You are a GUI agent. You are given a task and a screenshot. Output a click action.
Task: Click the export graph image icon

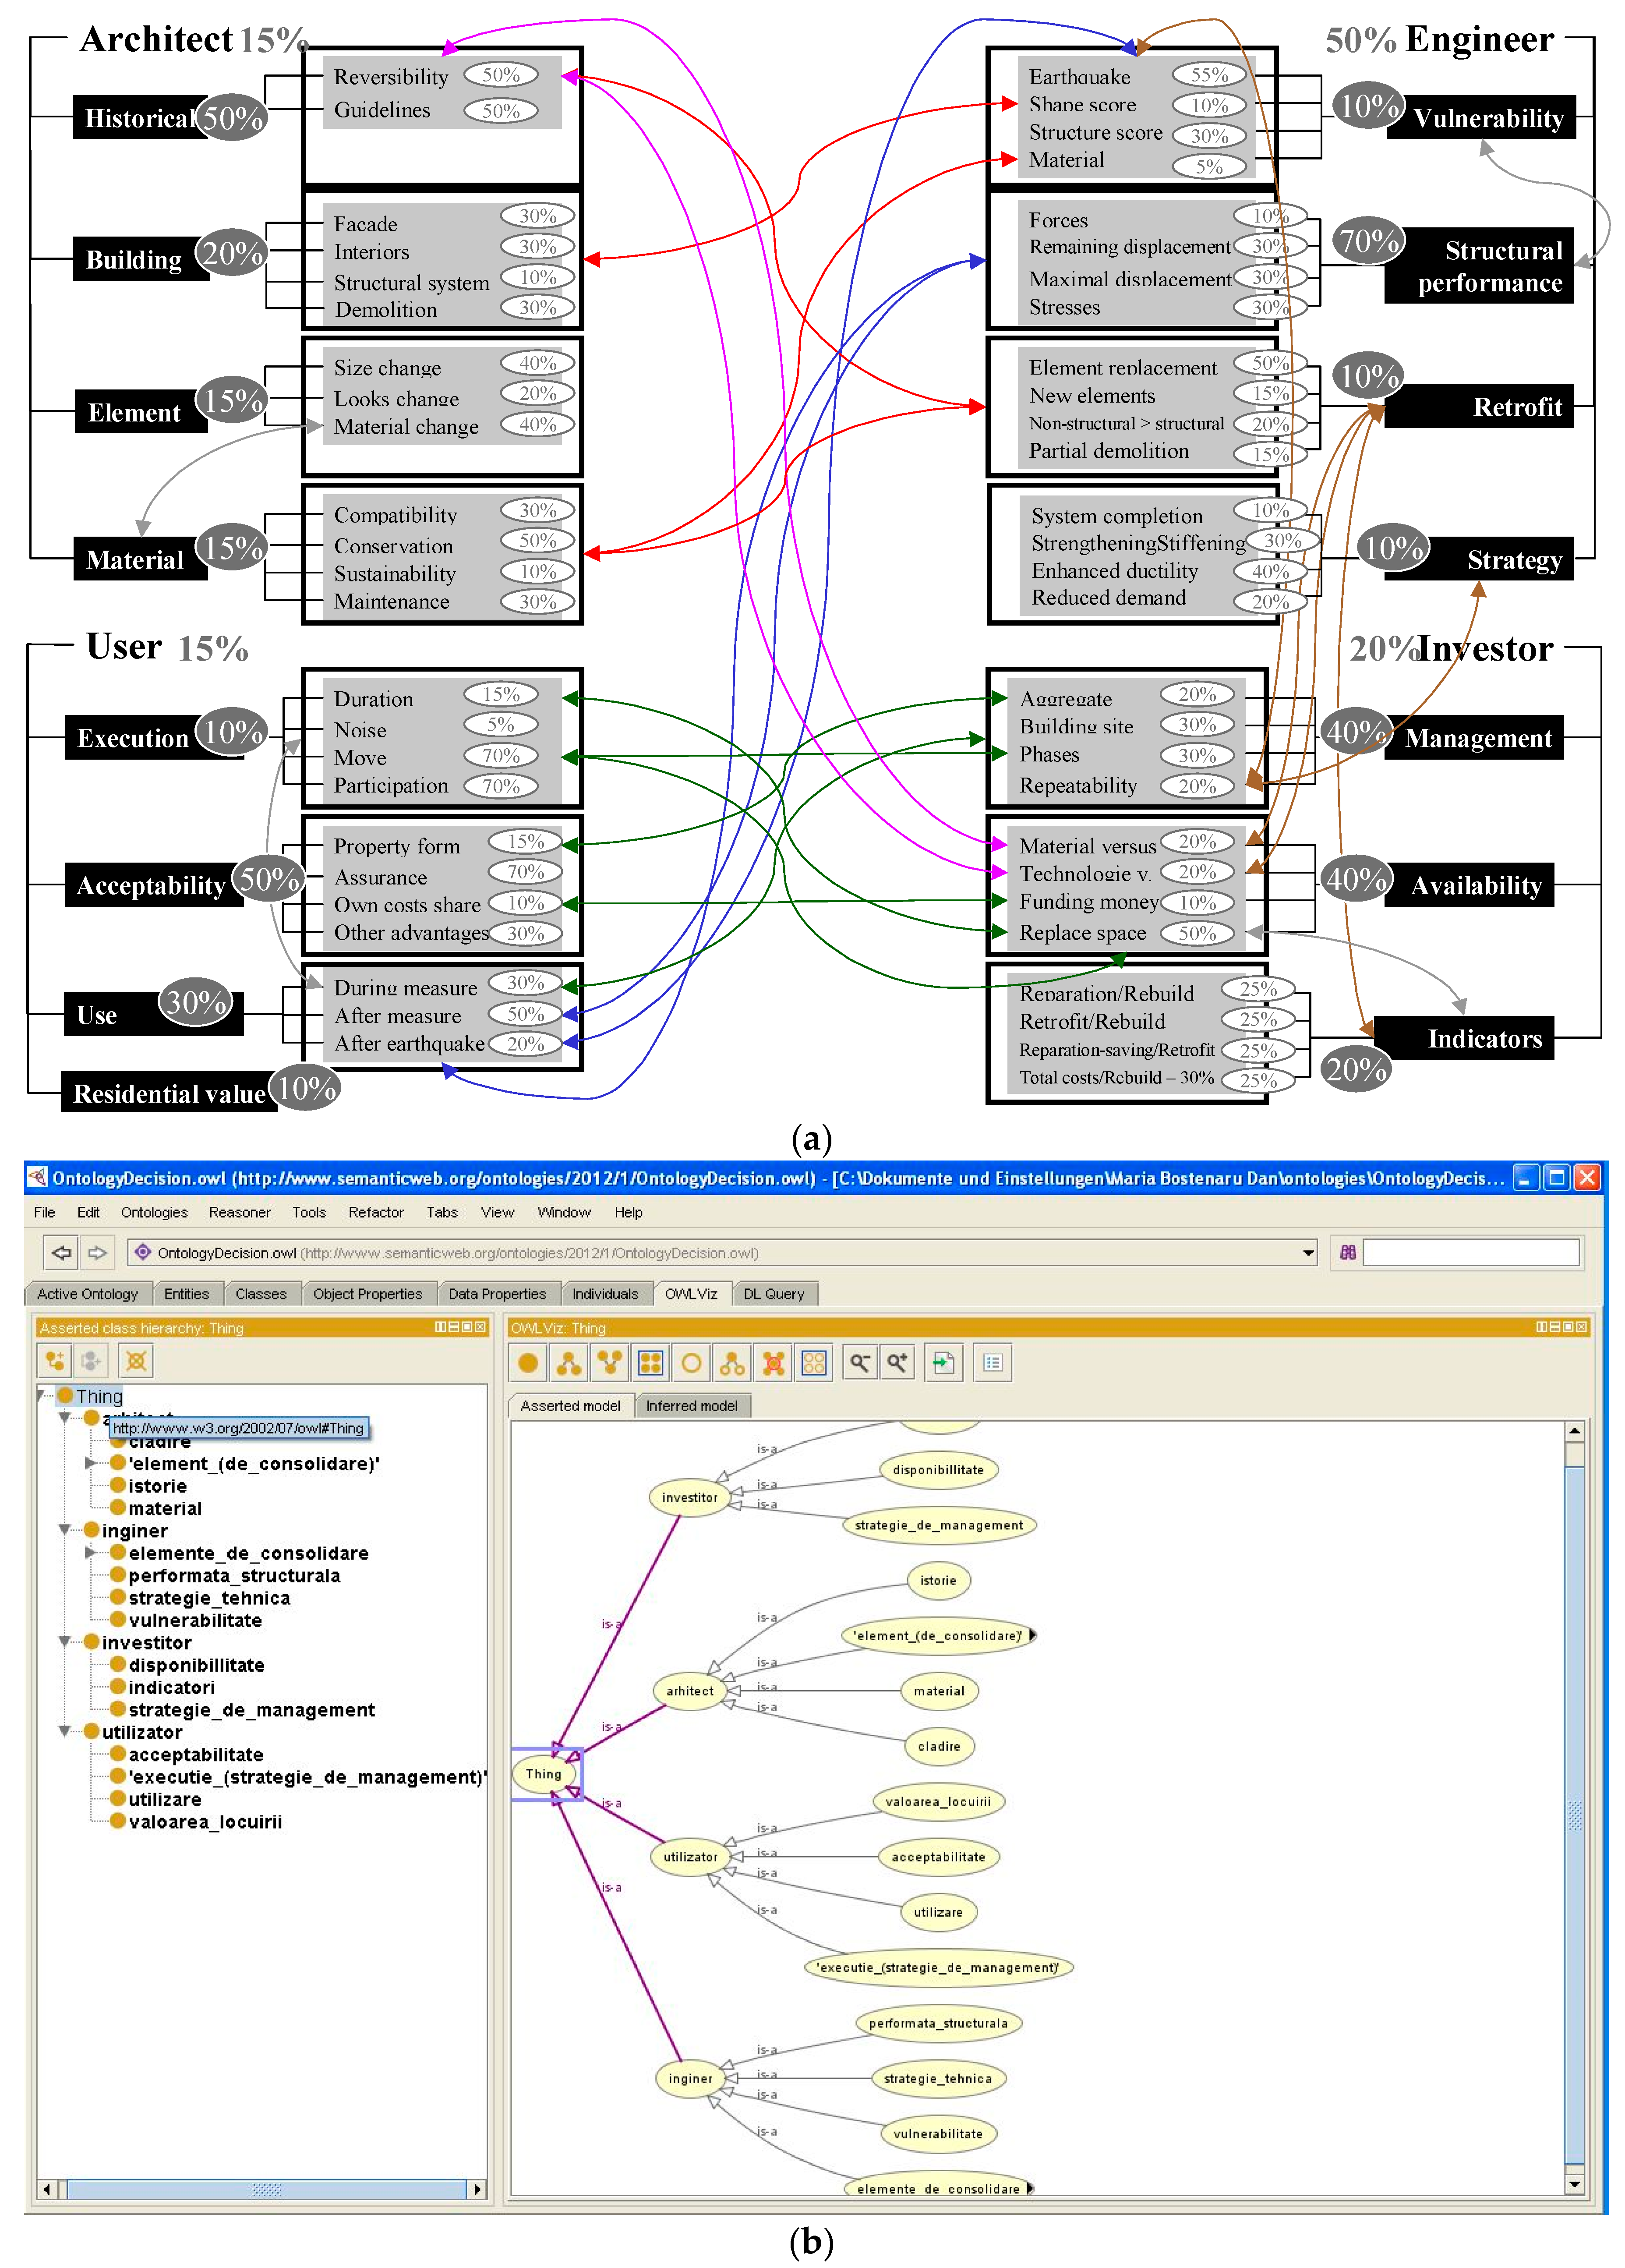[x=943, y=1363]
